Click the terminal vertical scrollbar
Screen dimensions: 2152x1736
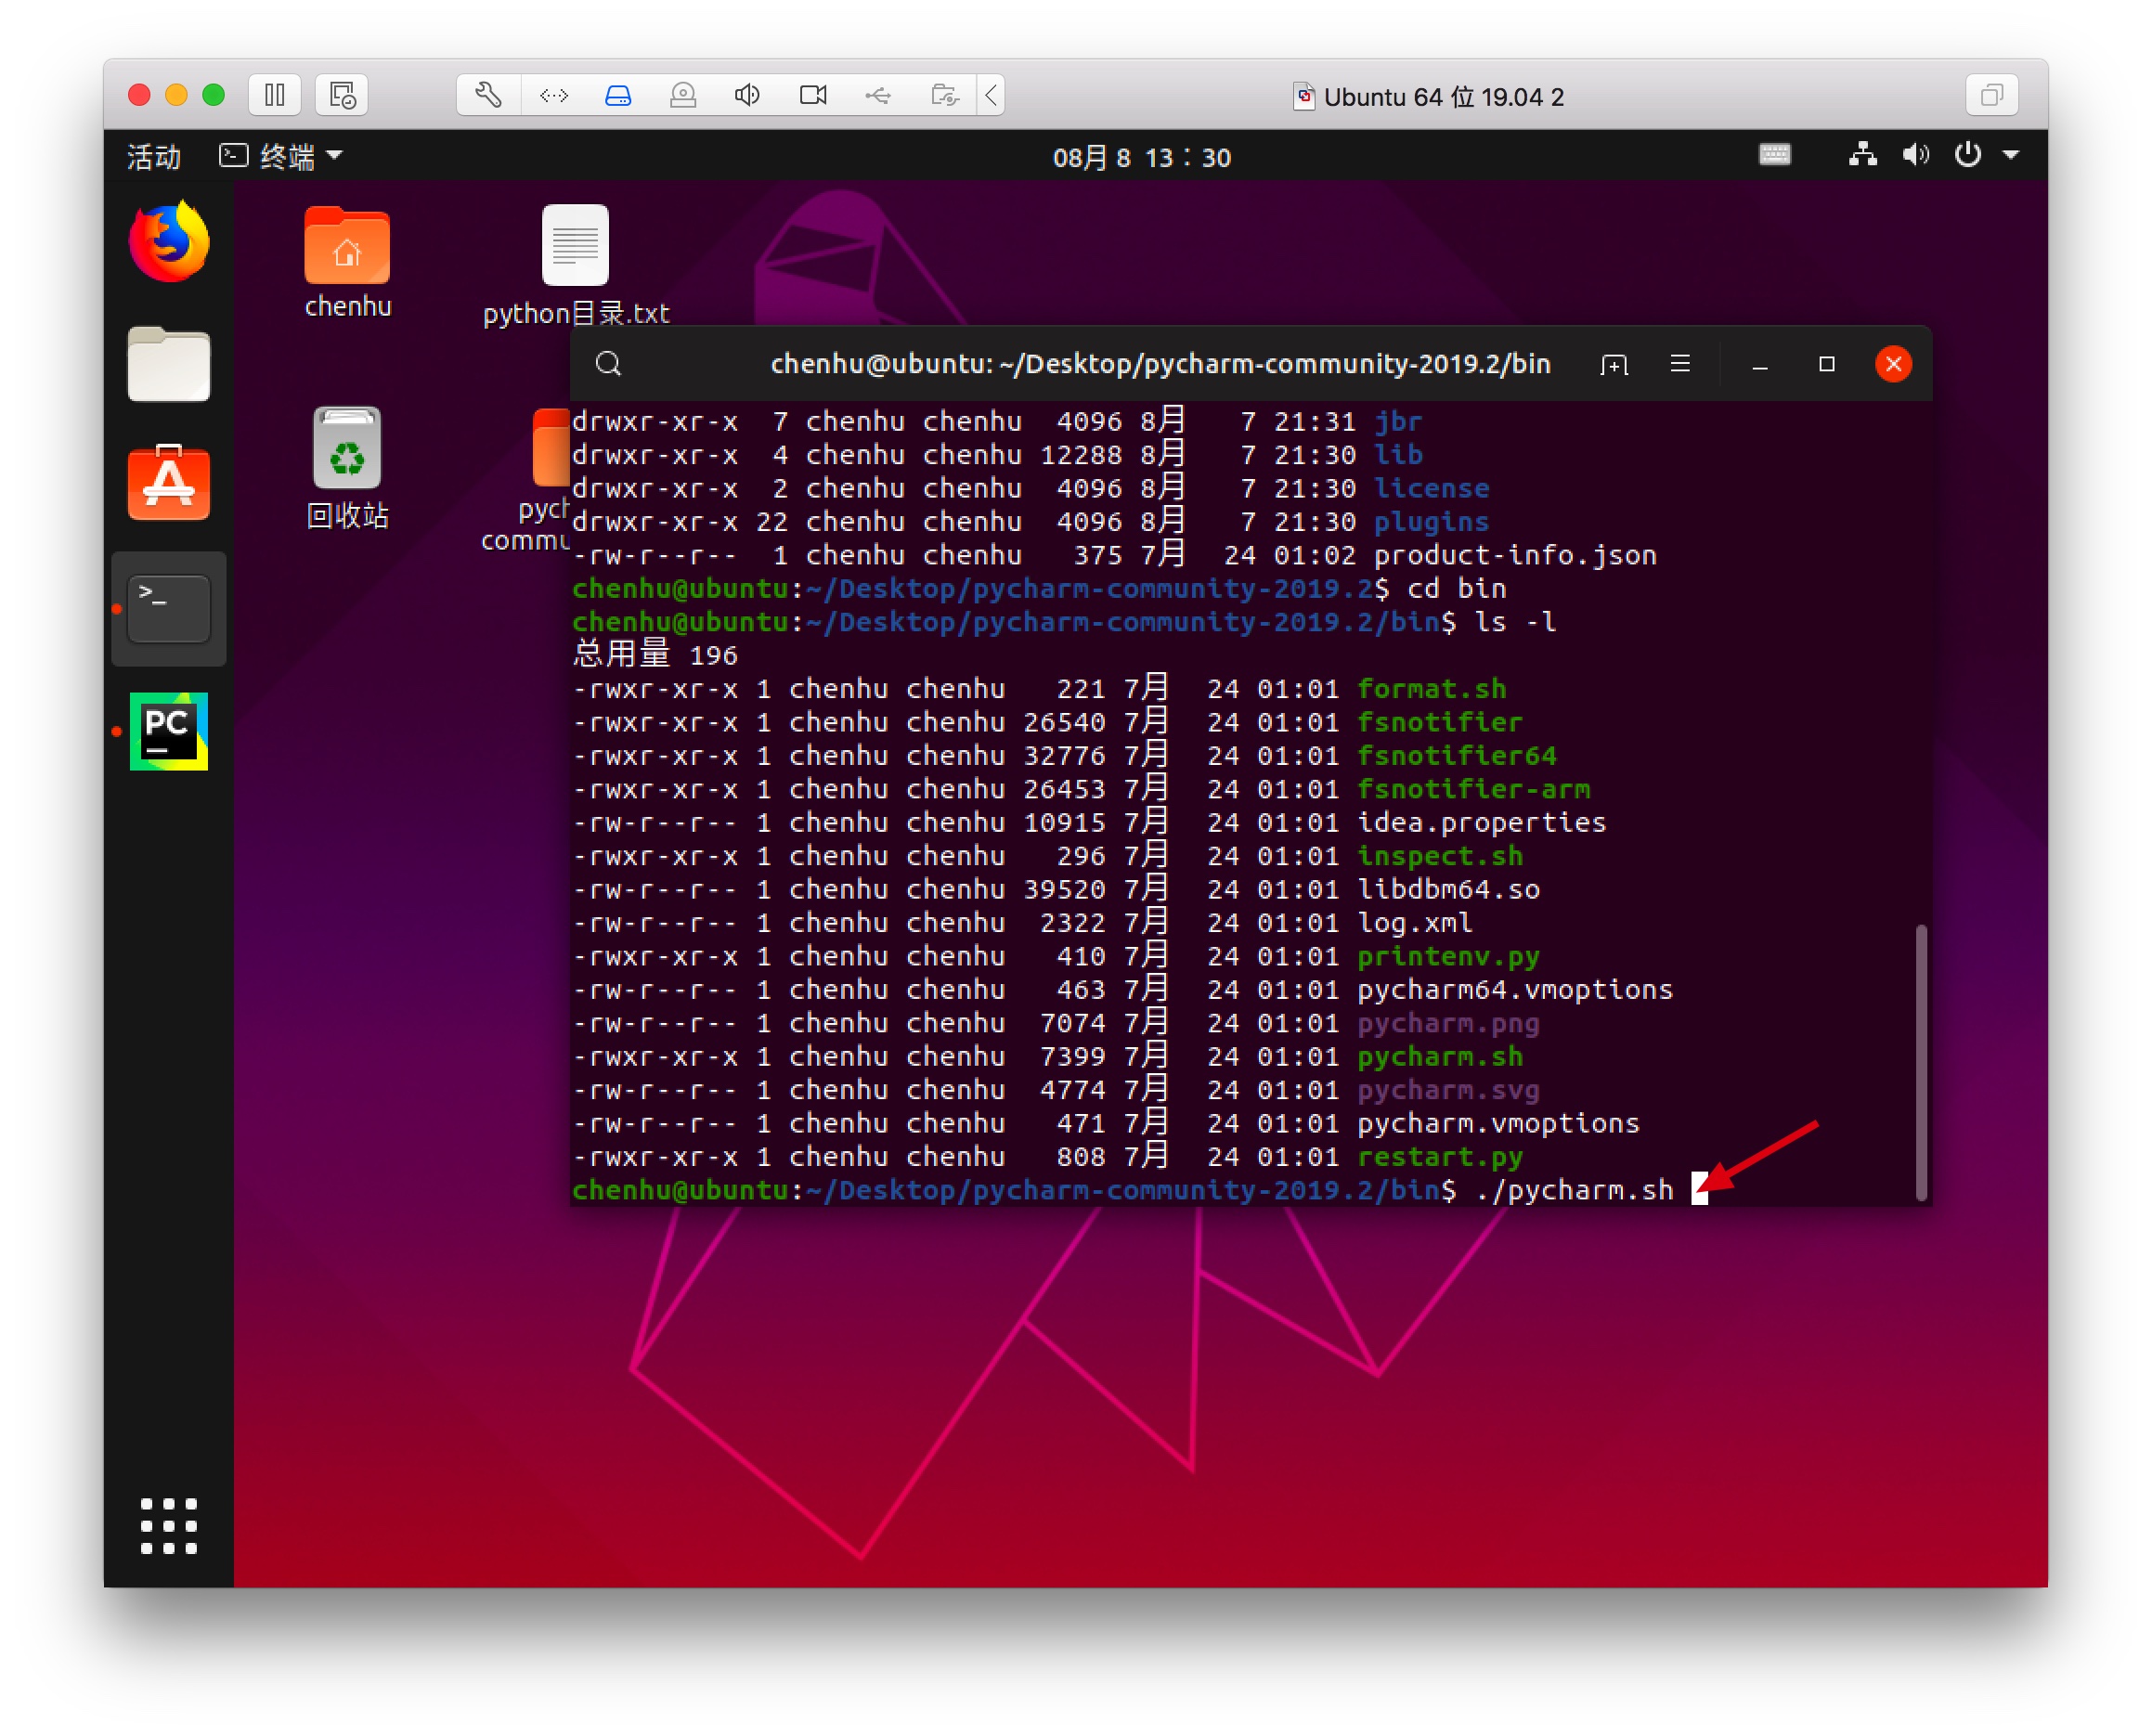[x=1920, y=1062]
